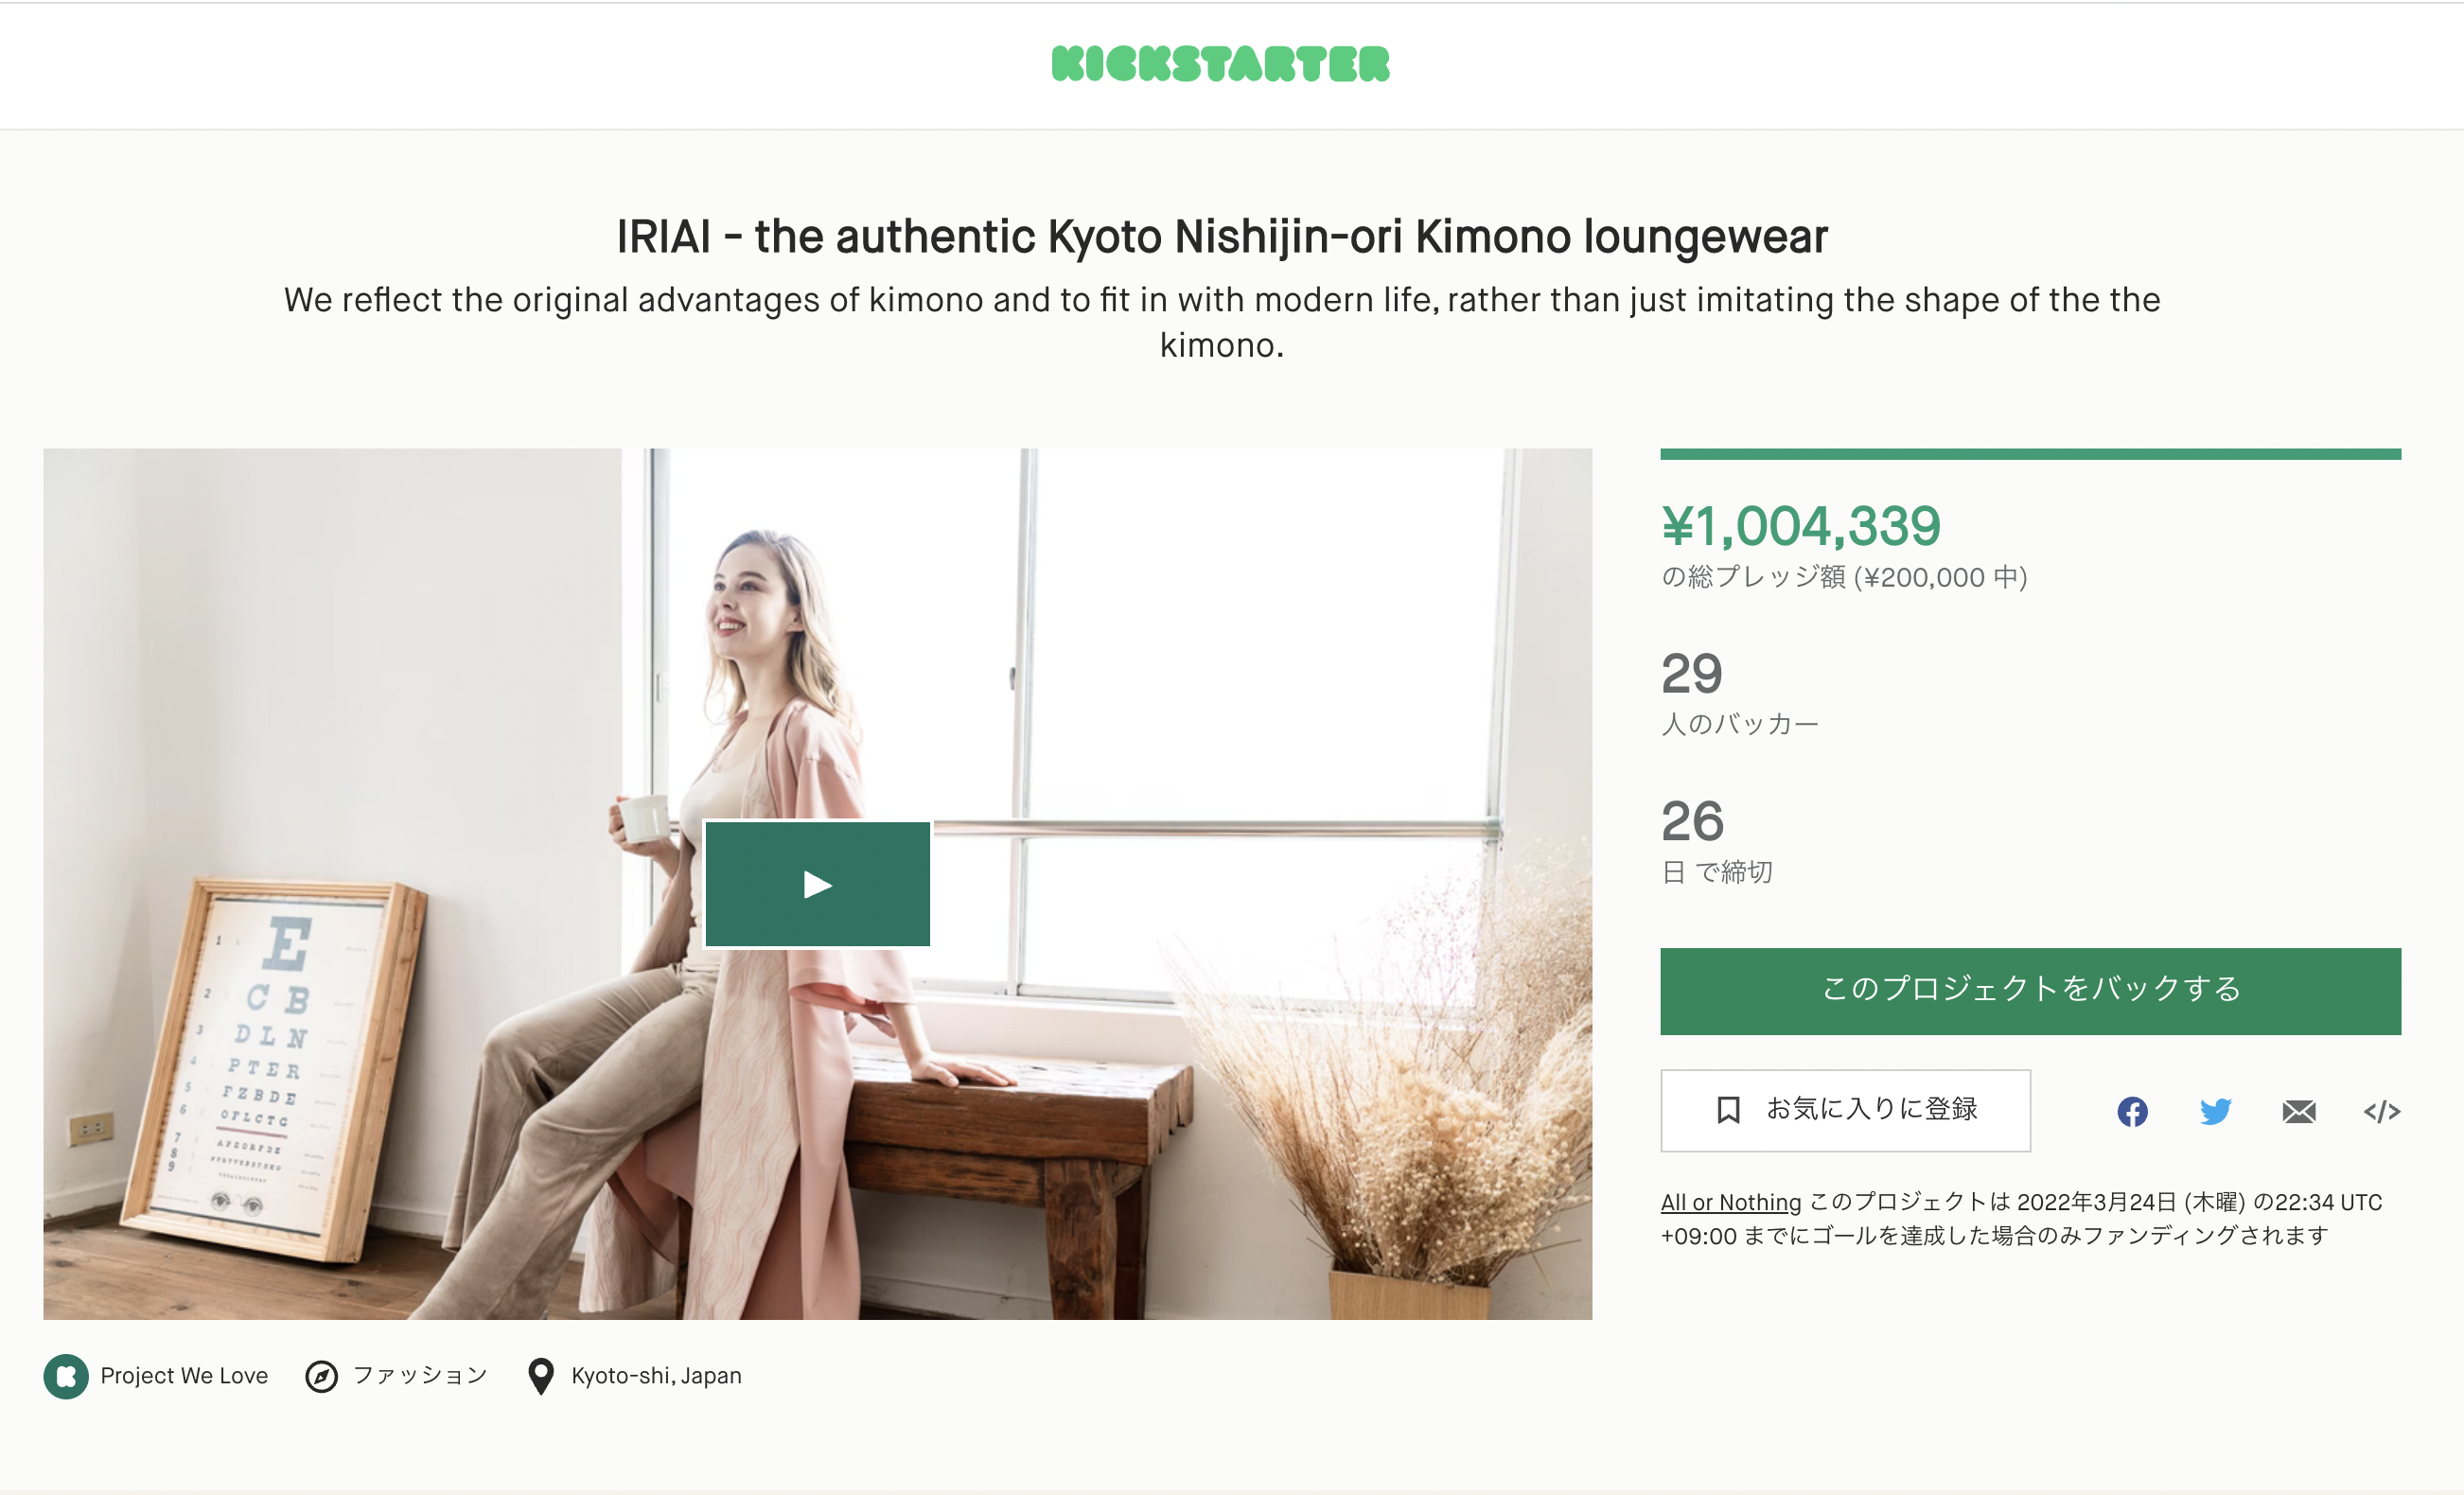Click the Project We Love badge icon
2464x1495 pixels.
tap(66, 1376)
